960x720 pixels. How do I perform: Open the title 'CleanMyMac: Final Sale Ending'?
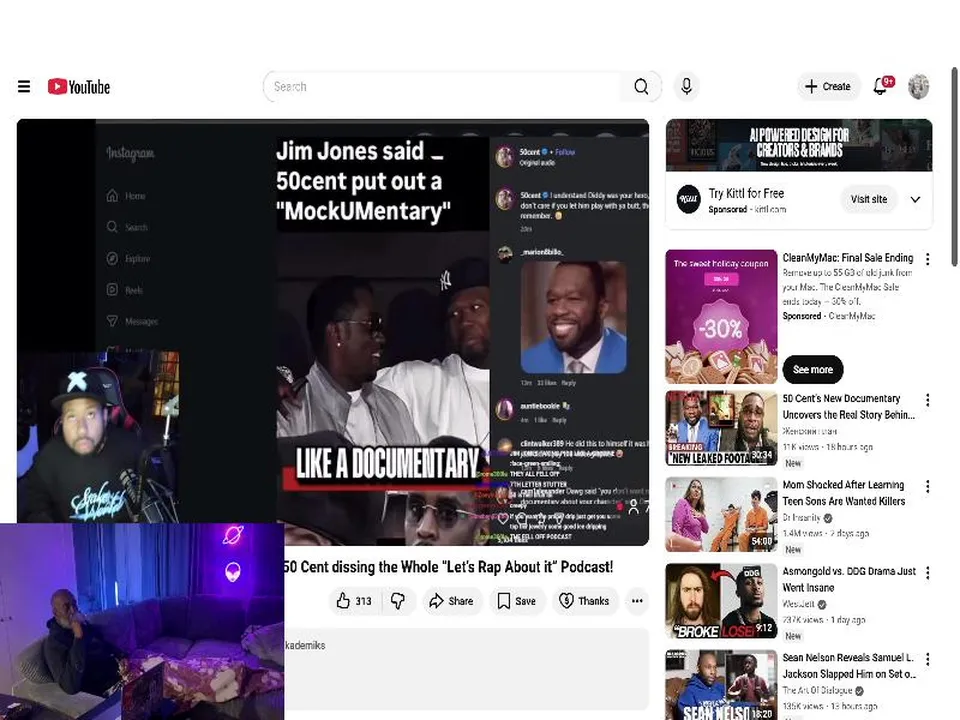pyautogui.click(x=847, y=258)
